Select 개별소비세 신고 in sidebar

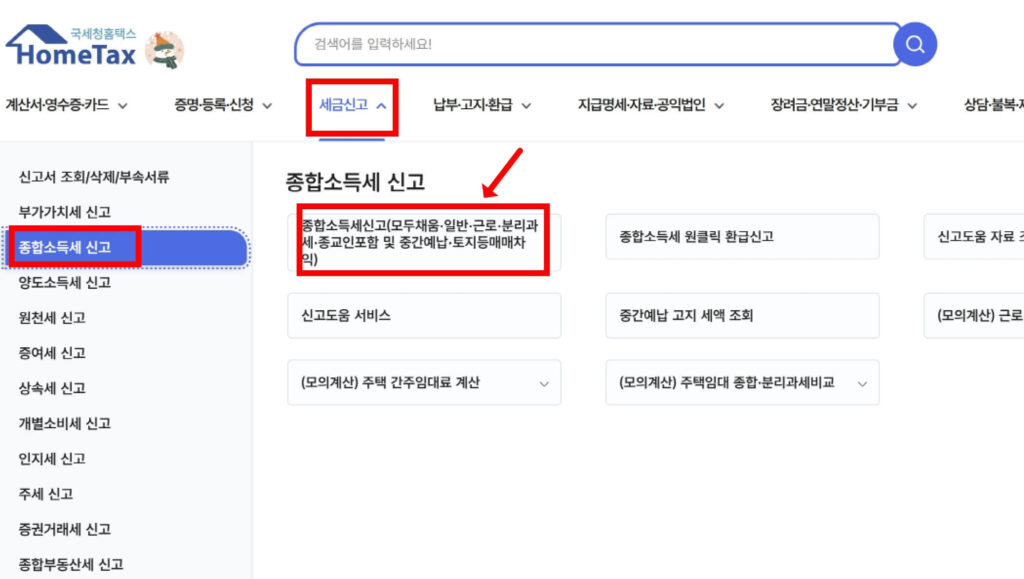pos(65,424)
